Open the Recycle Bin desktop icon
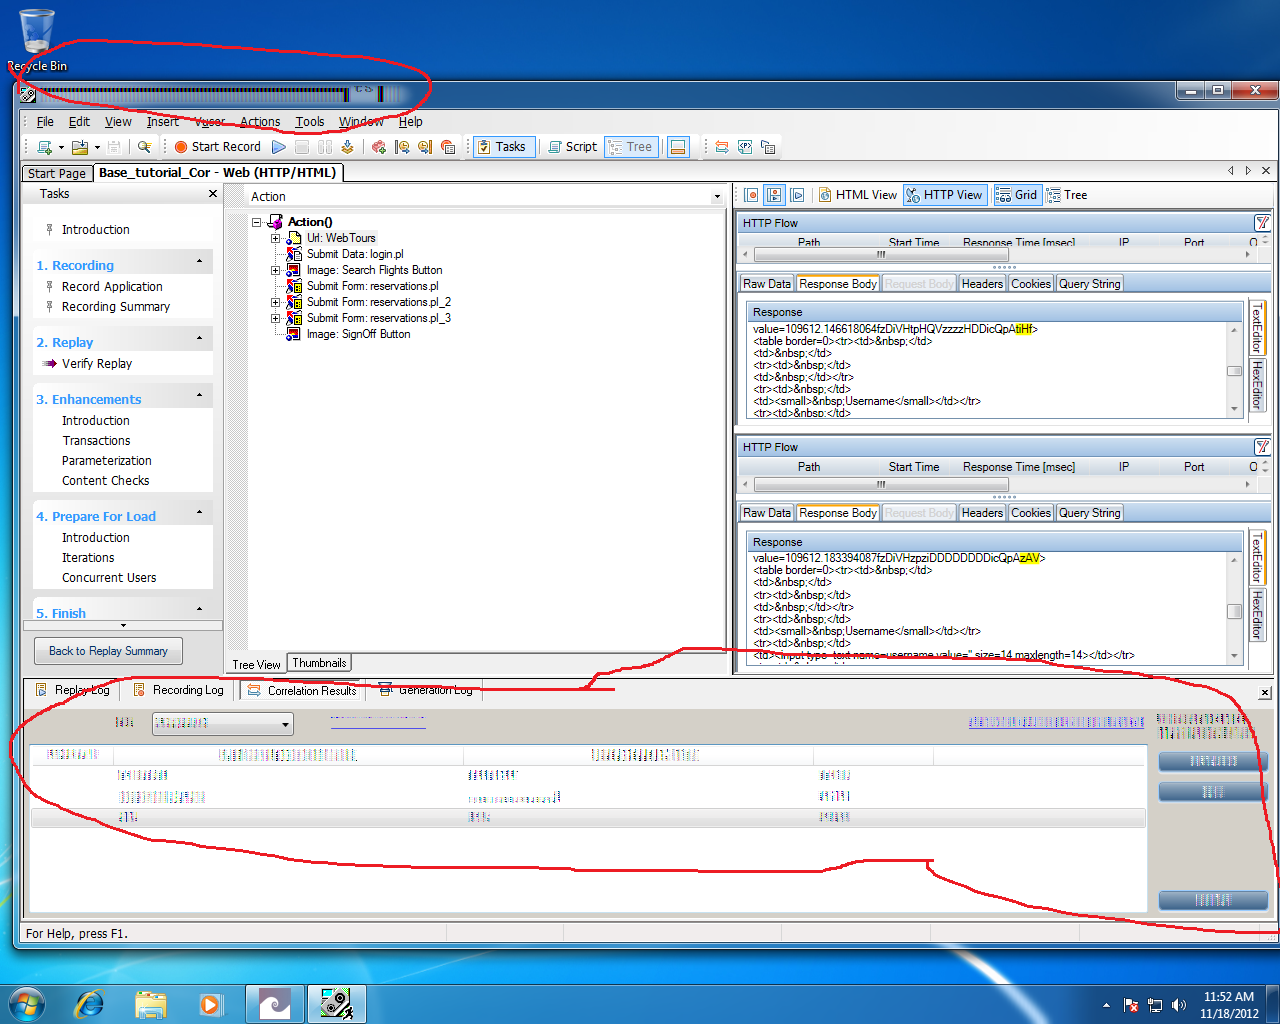This screenshot has width=1280, height=1024. point(37,40)
